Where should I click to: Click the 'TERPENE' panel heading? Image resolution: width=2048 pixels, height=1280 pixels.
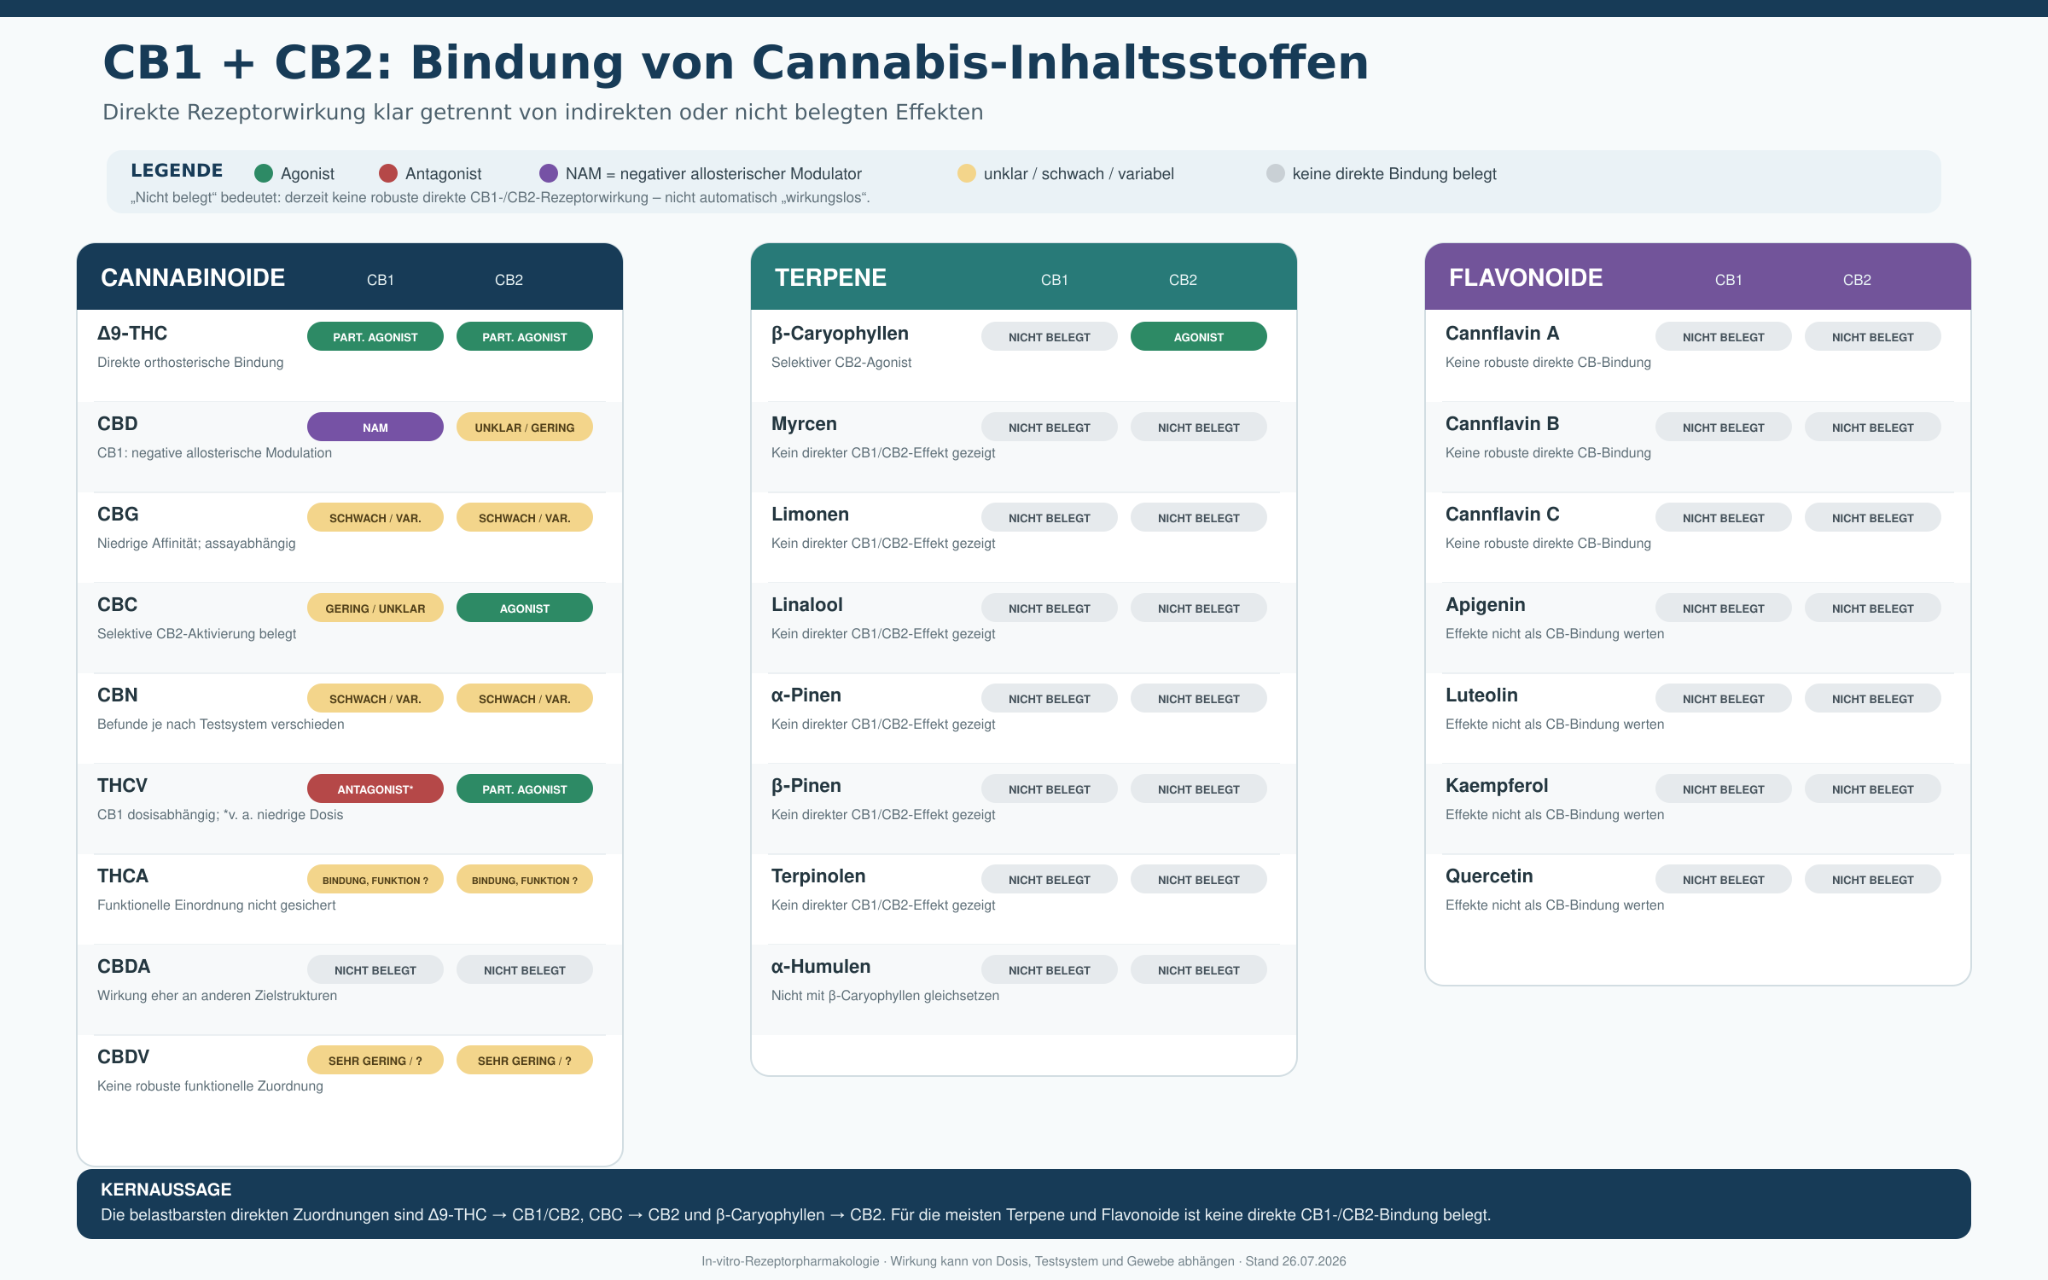point(831,278)
